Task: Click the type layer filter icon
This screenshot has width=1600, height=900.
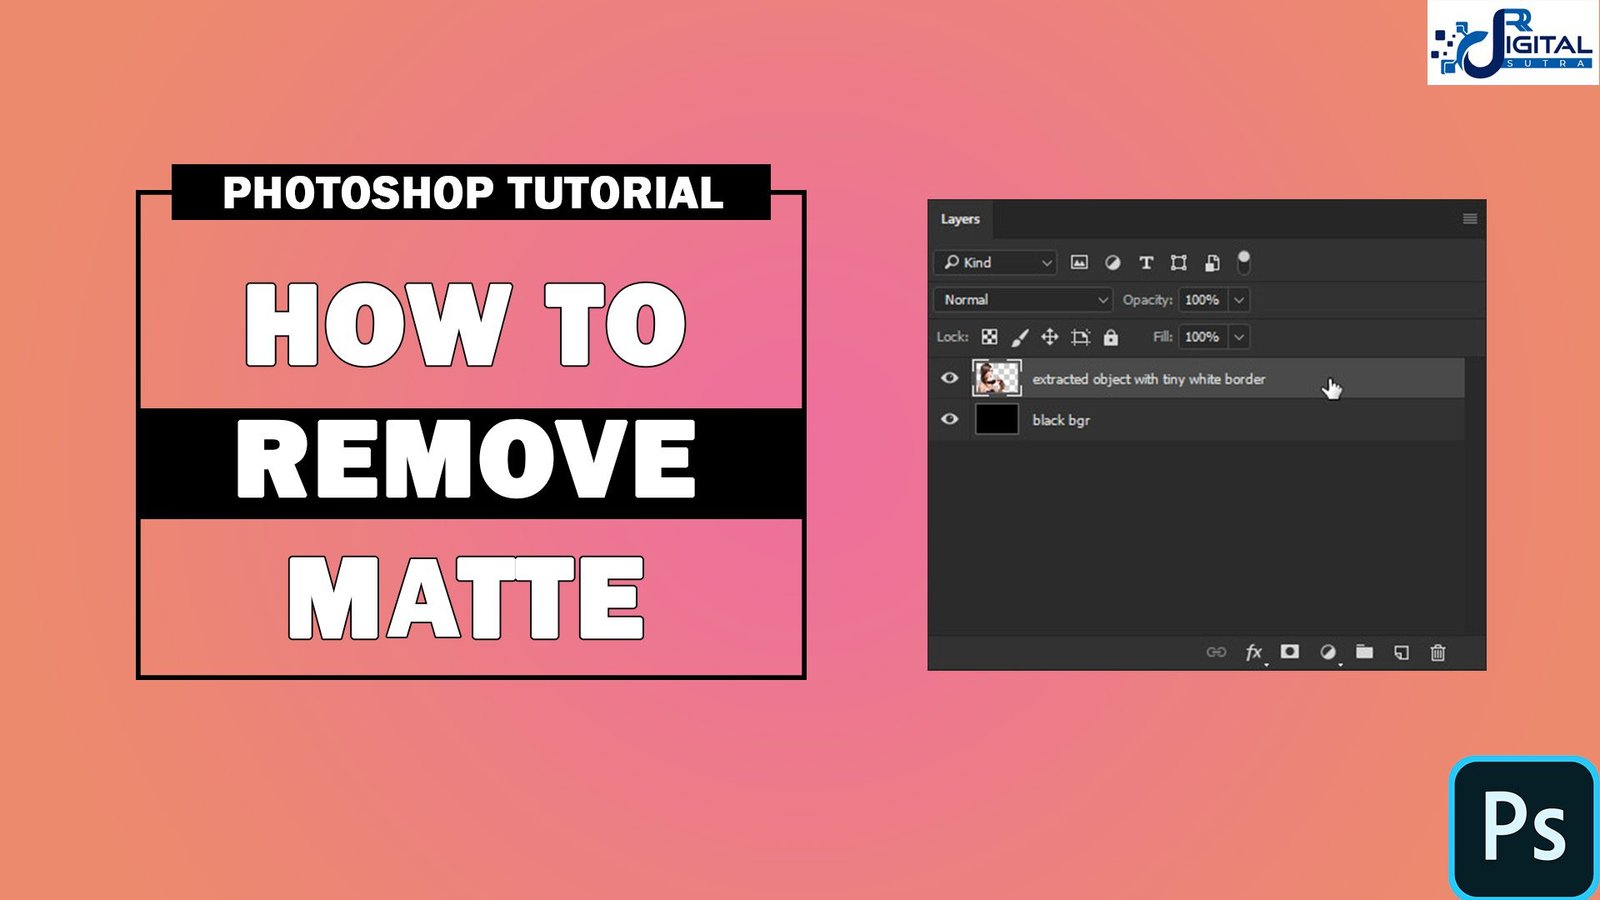Action: (1146, 262)
